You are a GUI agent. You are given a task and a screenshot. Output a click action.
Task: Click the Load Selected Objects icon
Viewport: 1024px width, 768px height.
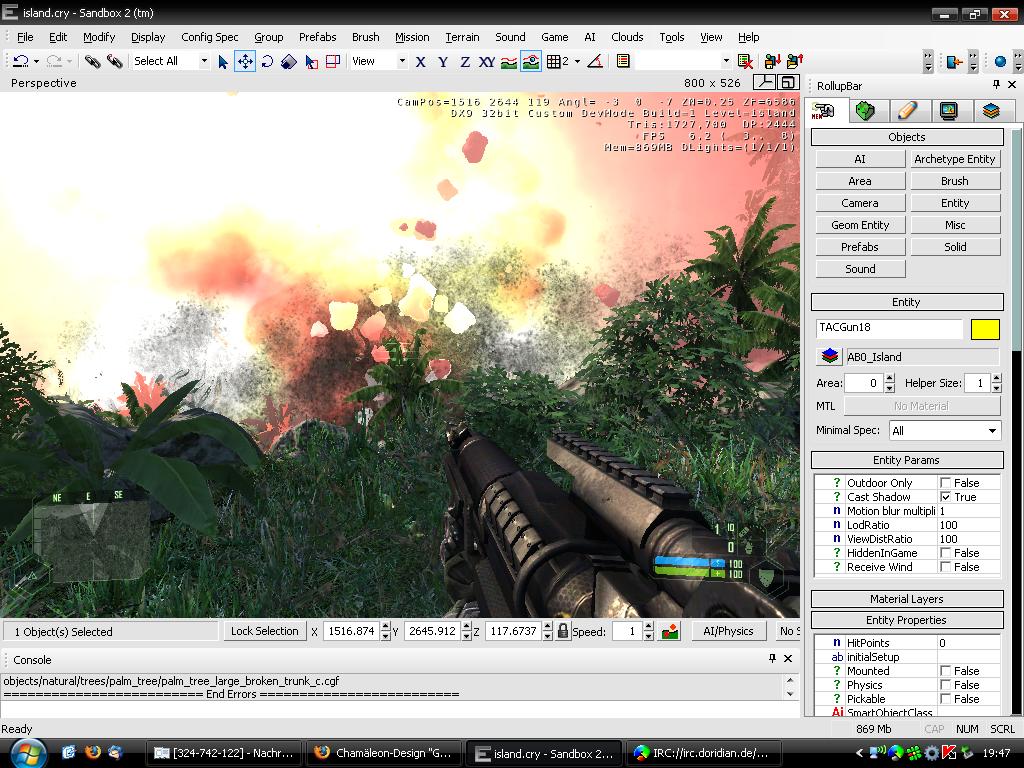click(x=795, y=61)
